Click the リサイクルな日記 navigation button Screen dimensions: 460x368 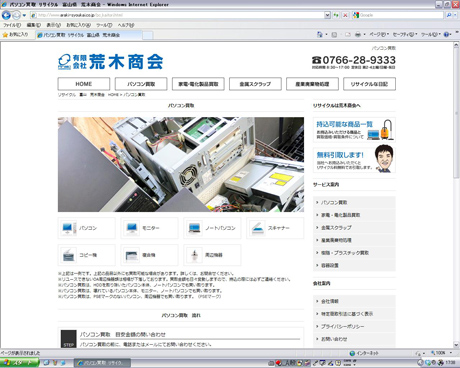tap(369, 84)
